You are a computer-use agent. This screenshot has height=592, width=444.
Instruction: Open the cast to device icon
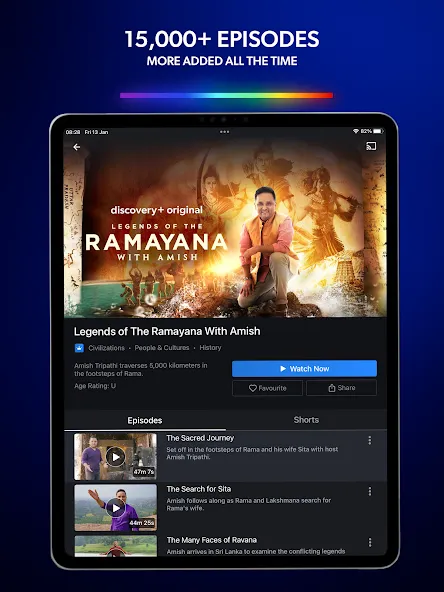[x=371, y=146]
